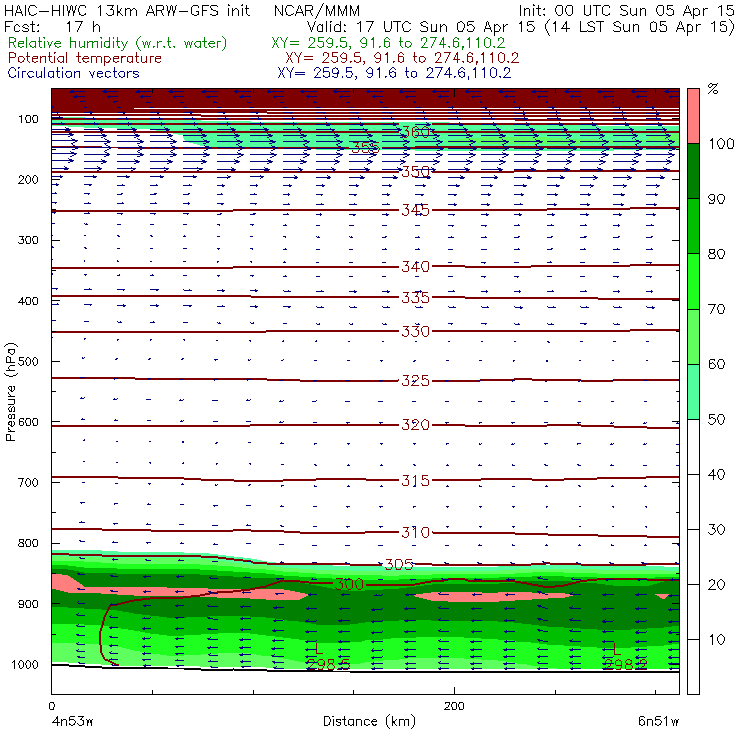This screenshot has width=740, height=740.
Task: Click the 4n53w start coordinate label
Action: pyautogui.click(x=72, y=722)
